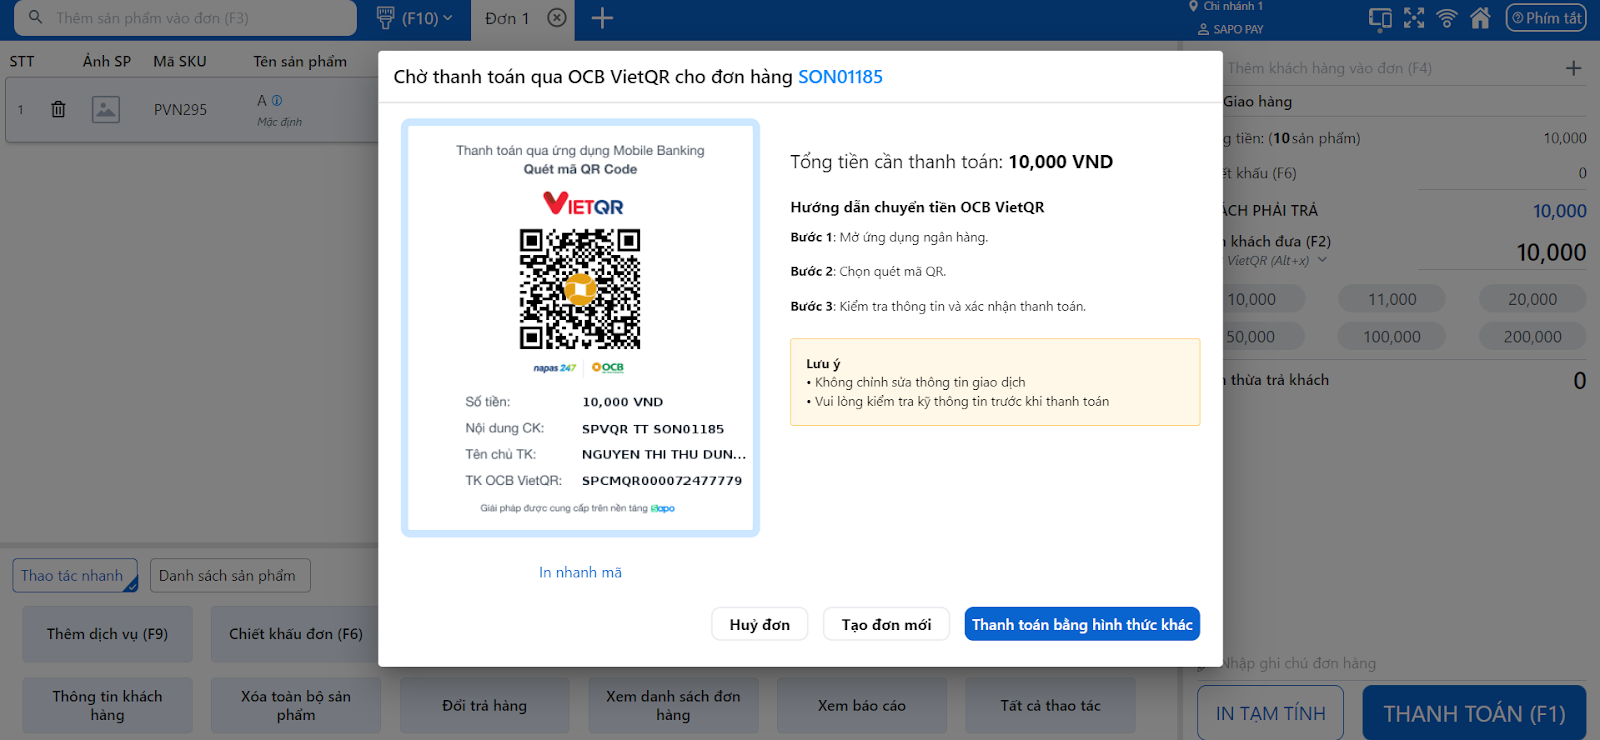The width and height of the screenshot is (1600, 740).
Task: Click the Huỷ đơn button
Action: coord(759,625)
